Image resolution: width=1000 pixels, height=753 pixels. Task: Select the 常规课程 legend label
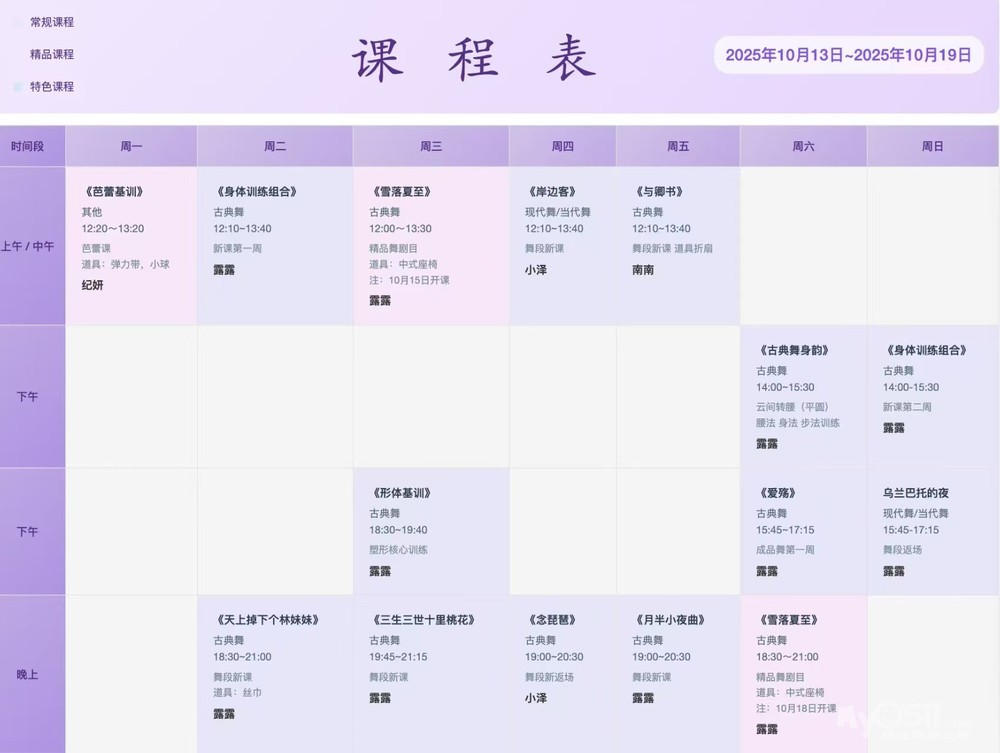(52, 22)
